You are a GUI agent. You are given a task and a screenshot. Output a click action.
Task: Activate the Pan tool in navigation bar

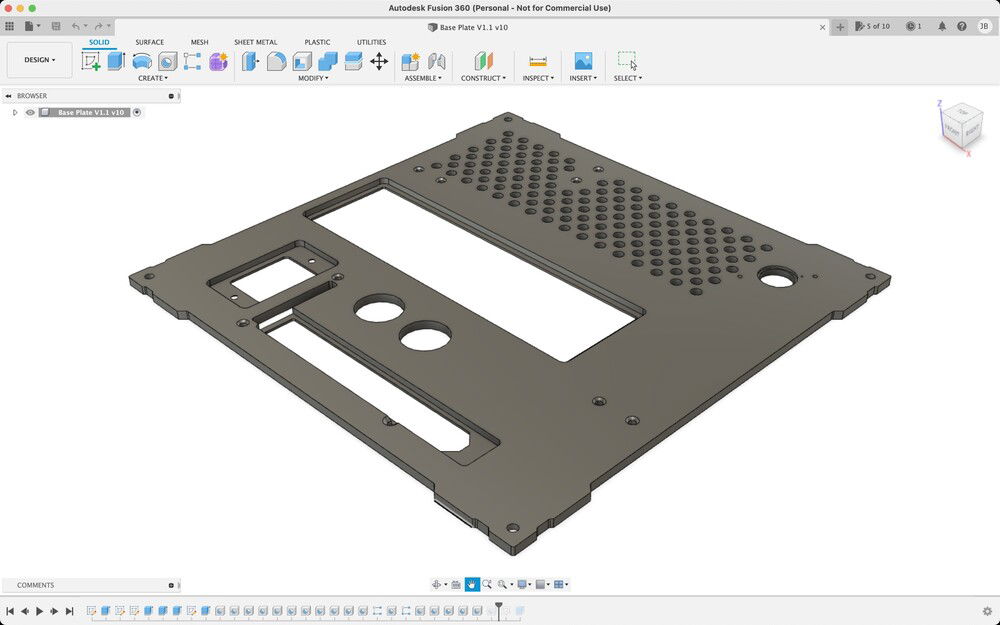pos(471,584)
